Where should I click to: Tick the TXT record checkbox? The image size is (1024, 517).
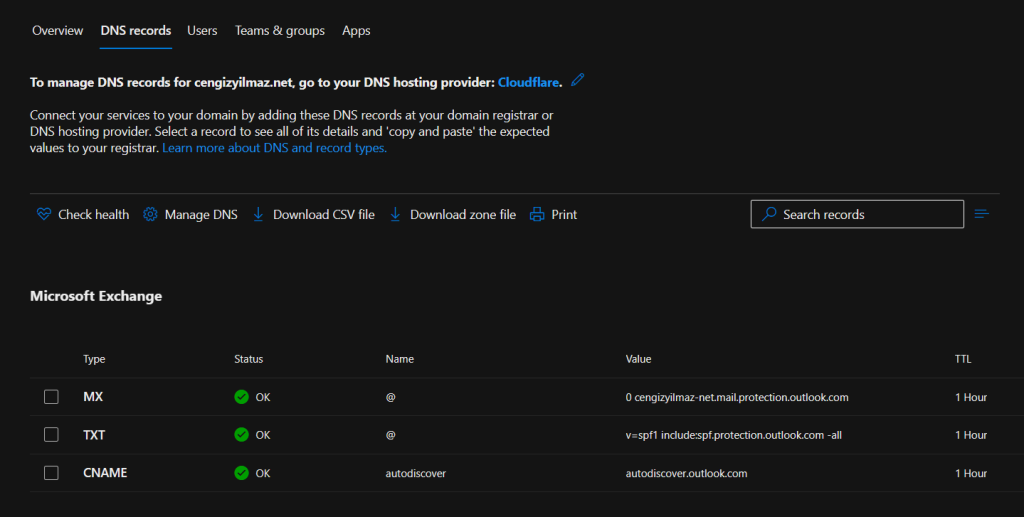(51, 435)
